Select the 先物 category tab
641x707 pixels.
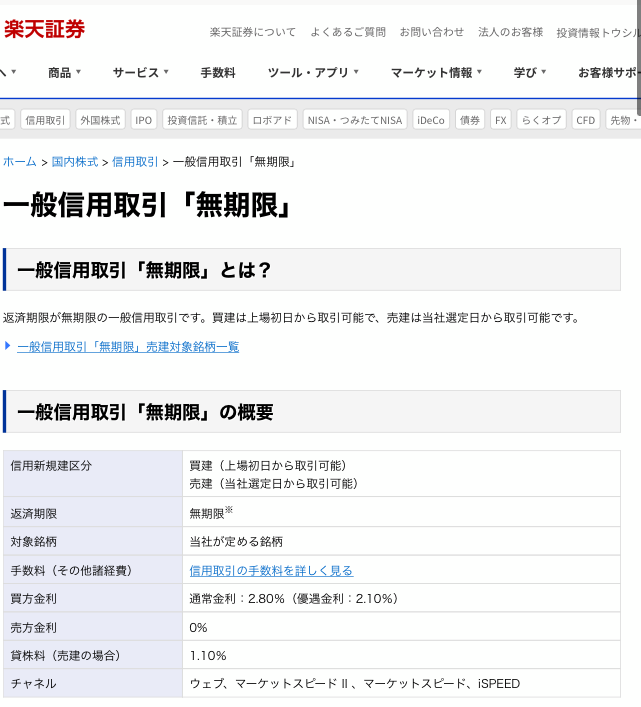tap(623, 120)
